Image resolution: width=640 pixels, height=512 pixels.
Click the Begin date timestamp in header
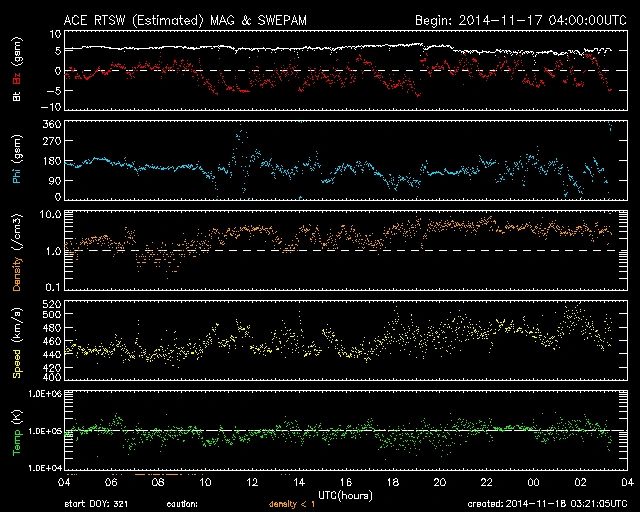518,19
